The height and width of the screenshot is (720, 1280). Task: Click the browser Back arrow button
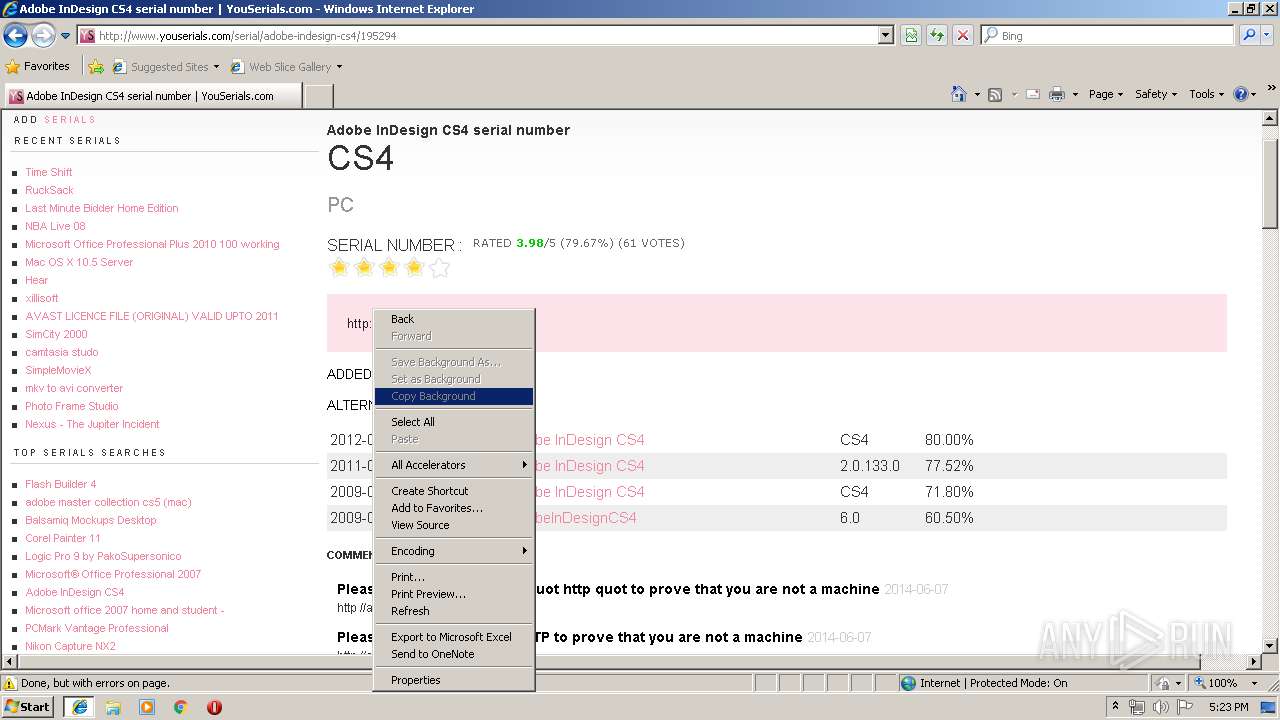coord(15,35)
